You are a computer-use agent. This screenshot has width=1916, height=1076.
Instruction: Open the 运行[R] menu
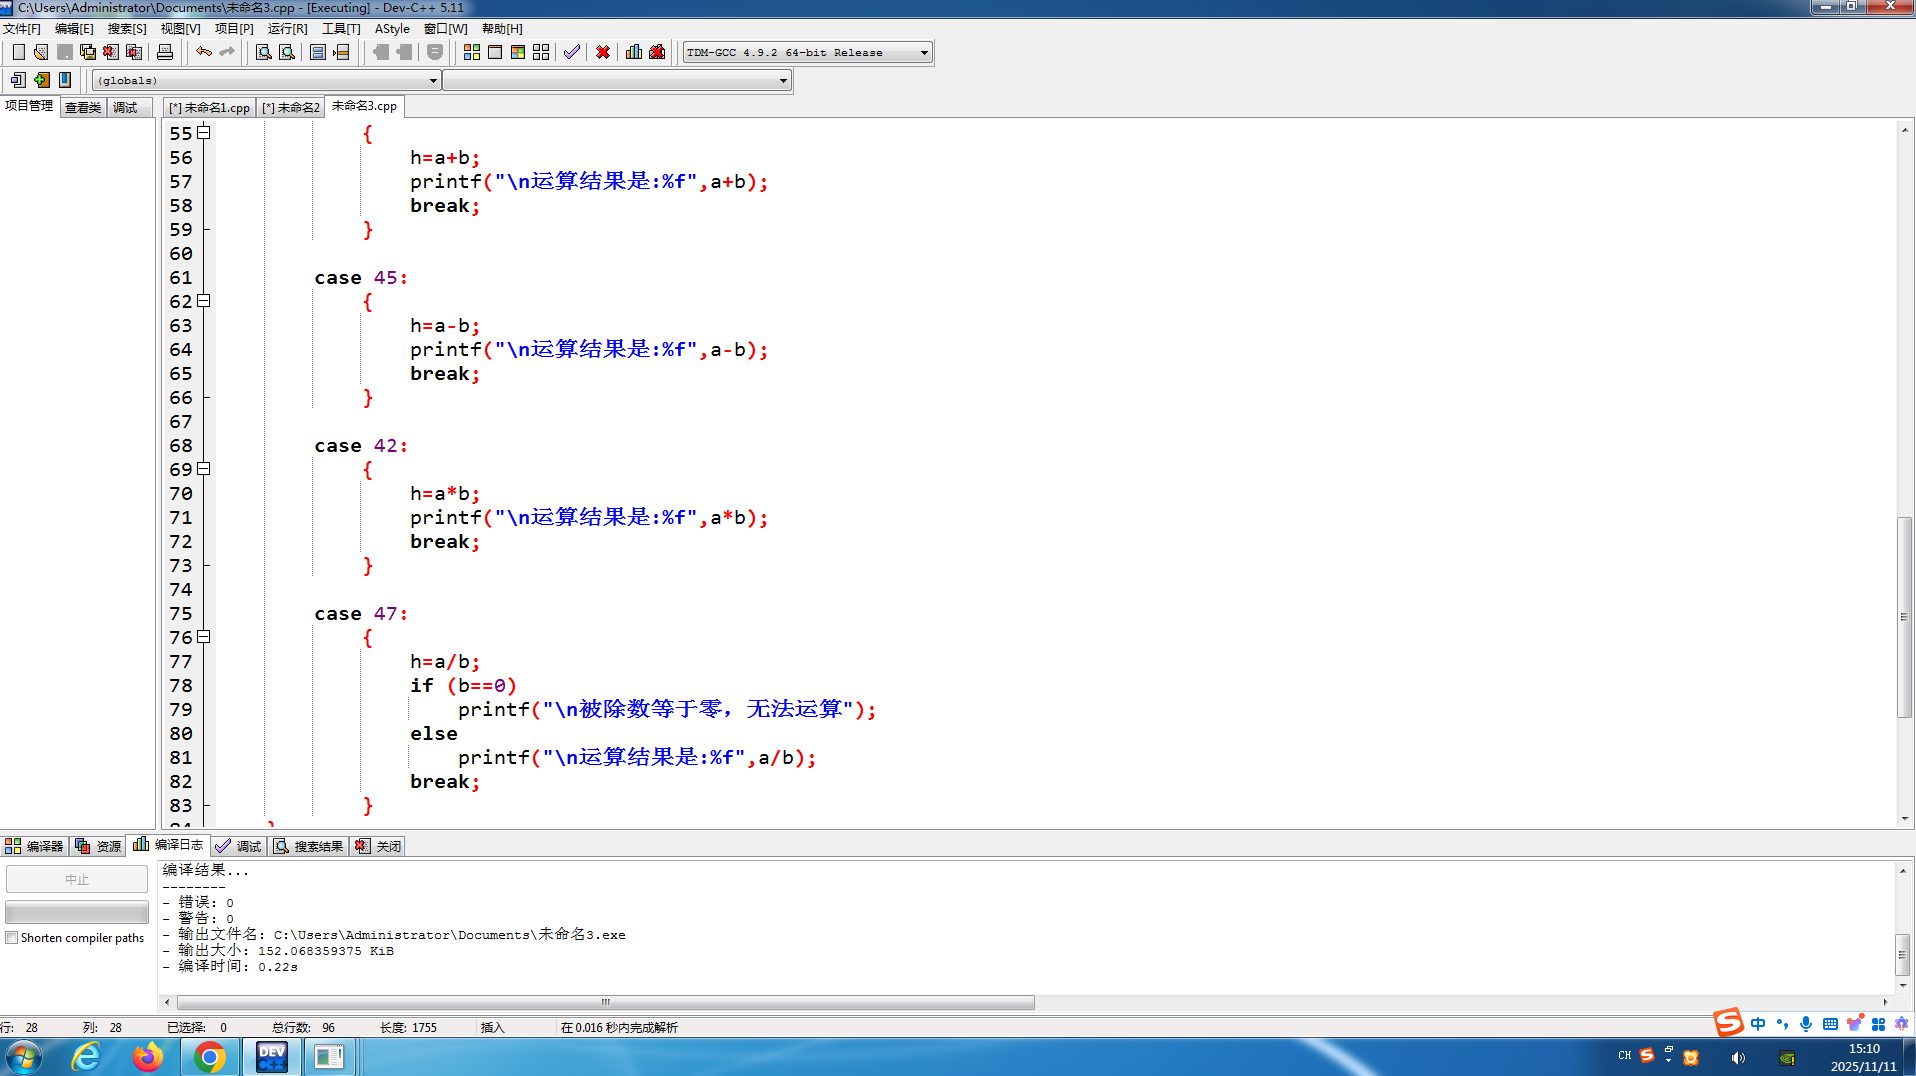coord(288,29)
